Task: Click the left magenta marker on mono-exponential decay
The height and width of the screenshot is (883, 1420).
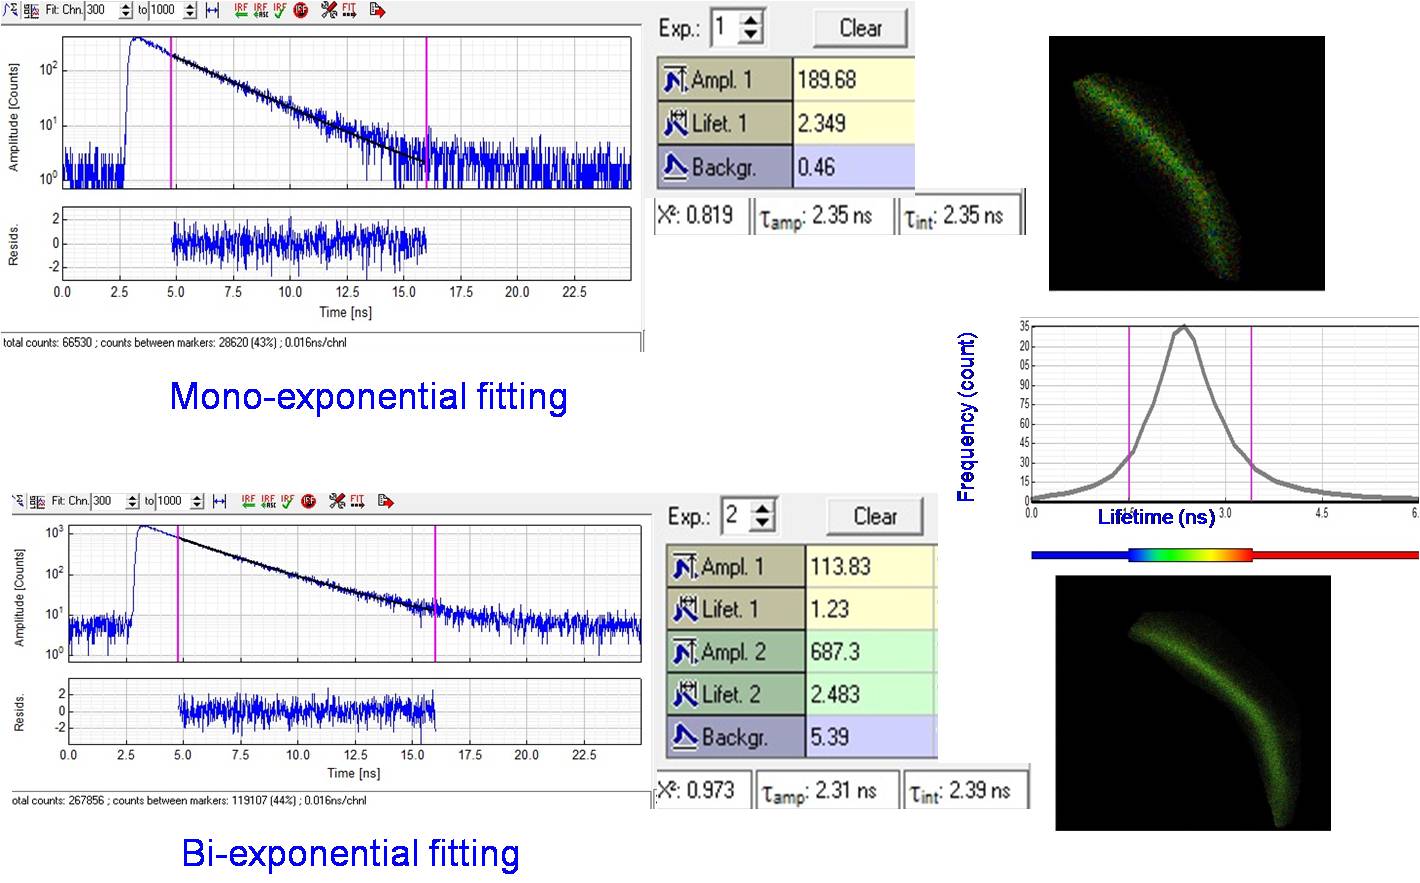Action: tap(171, 113)
